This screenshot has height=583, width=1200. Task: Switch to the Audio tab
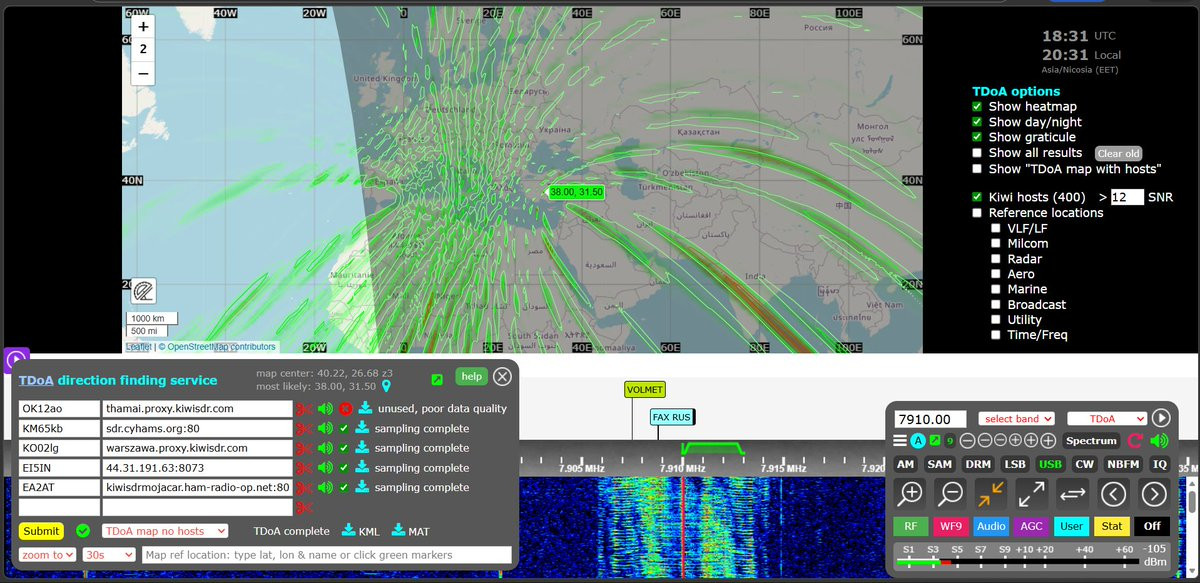point(991,525)
